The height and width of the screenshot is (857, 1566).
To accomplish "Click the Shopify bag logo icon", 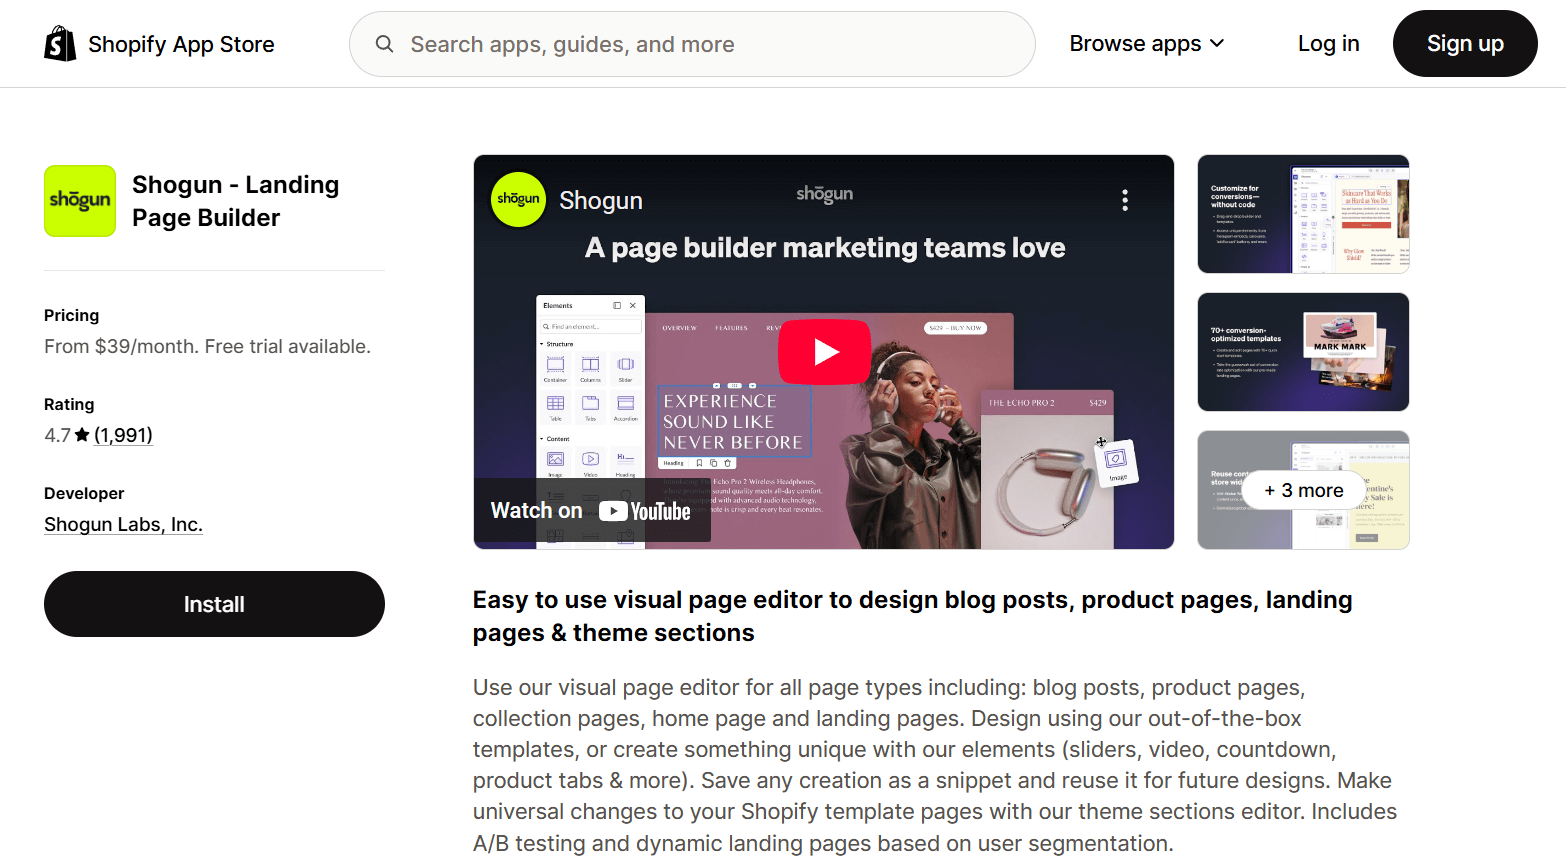I will (x=60, y=44).
